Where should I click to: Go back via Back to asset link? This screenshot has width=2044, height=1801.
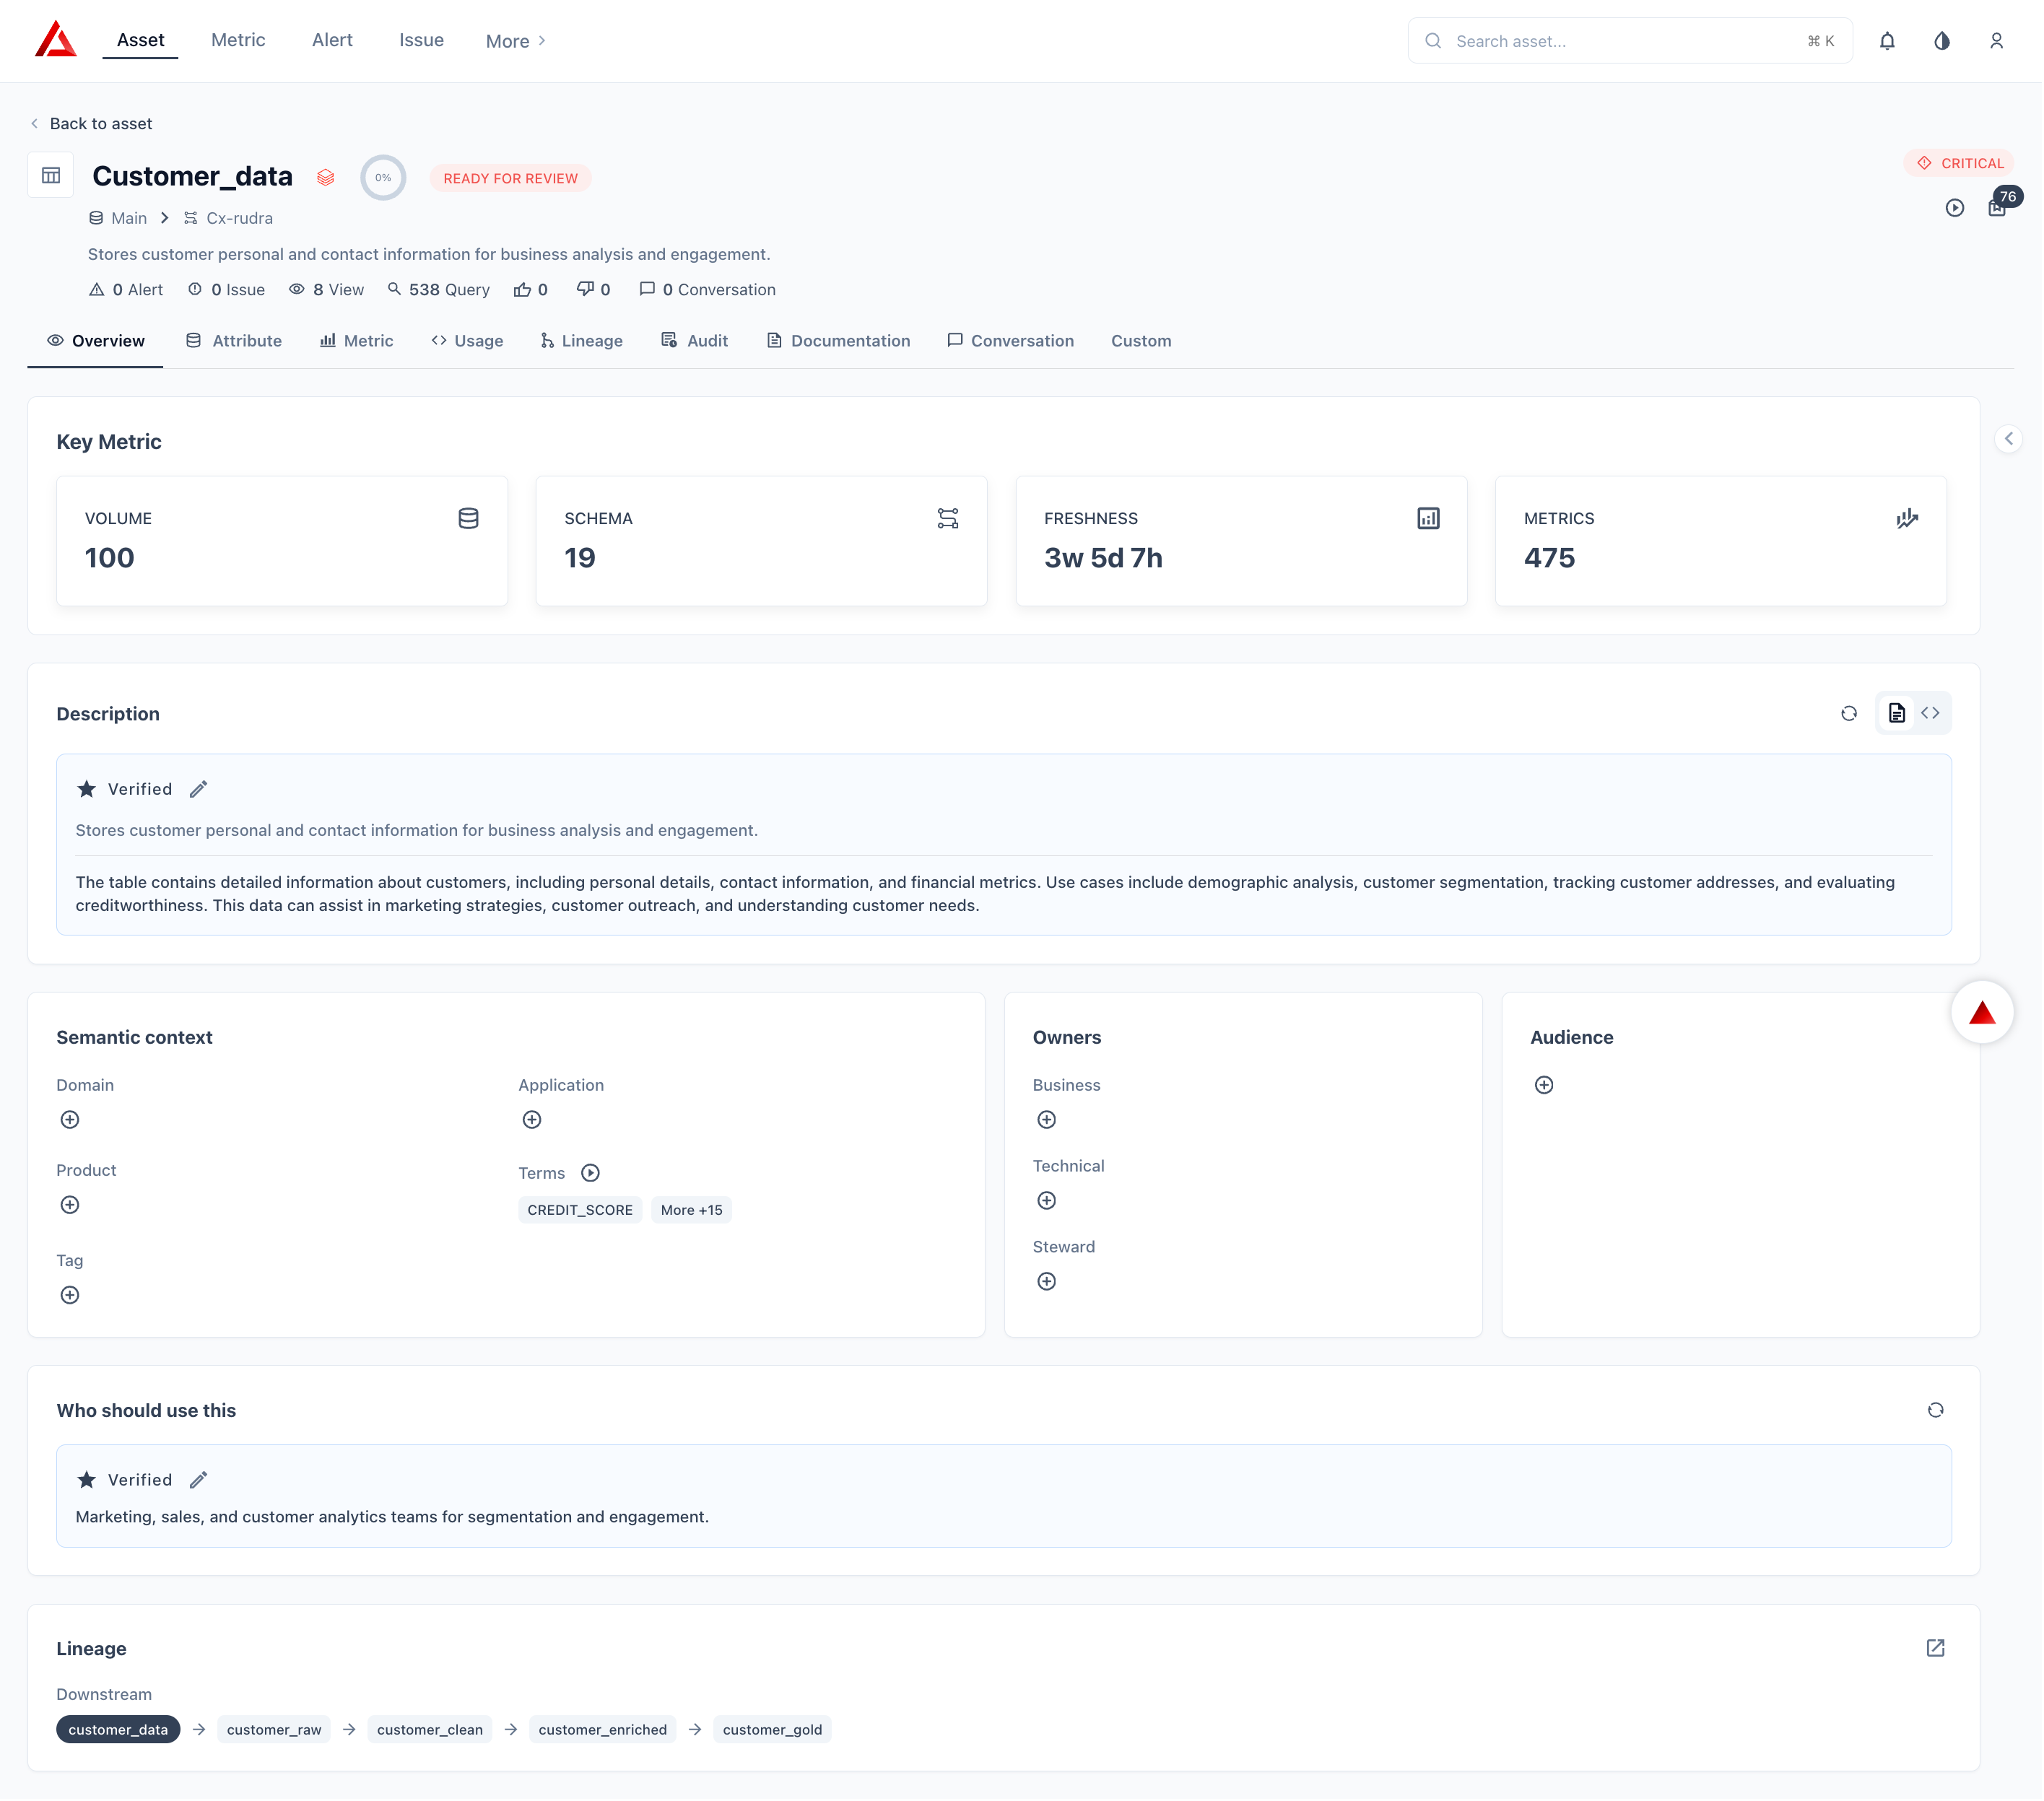92,124
